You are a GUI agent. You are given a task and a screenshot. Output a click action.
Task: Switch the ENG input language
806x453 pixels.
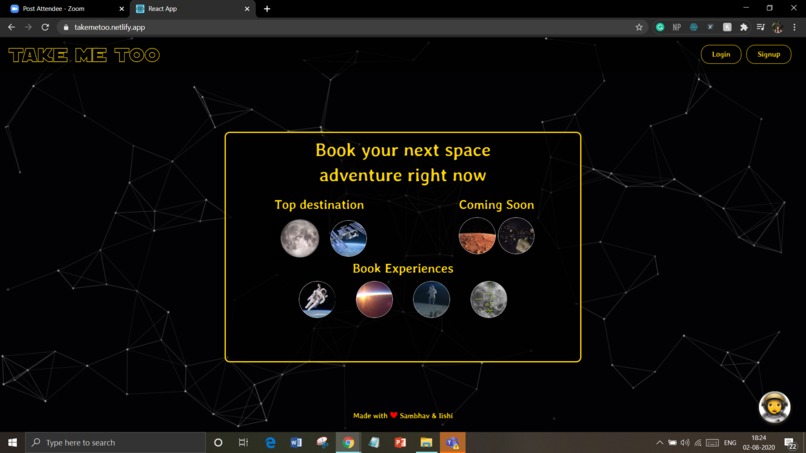[730, 442]
